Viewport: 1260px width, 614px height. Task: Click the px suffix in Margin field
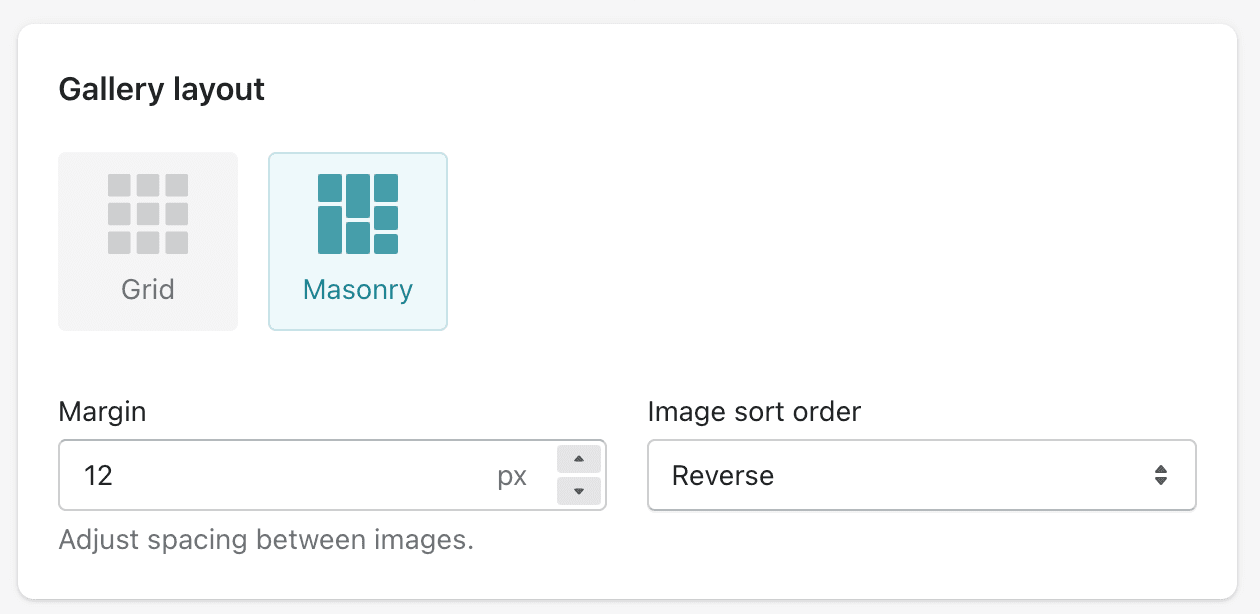click(512, 477)
